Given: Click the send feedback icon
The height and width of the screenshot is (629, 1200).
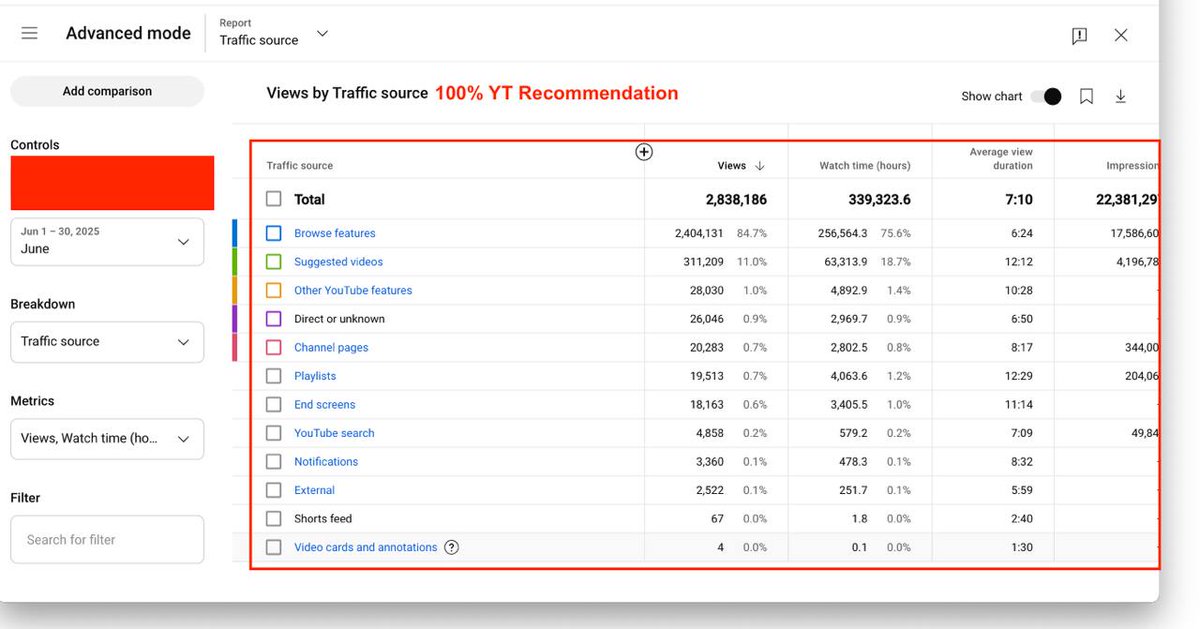Looking at the screenshot, I should pyautogui.click(x=1079, y=35).
